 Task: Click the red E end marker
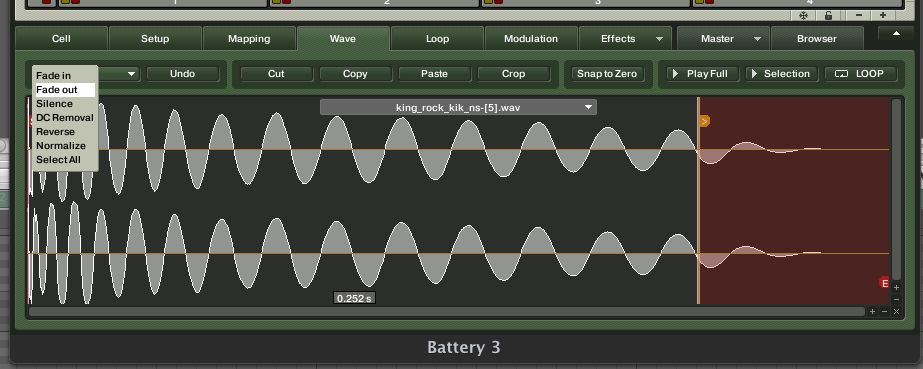[884, 283]
